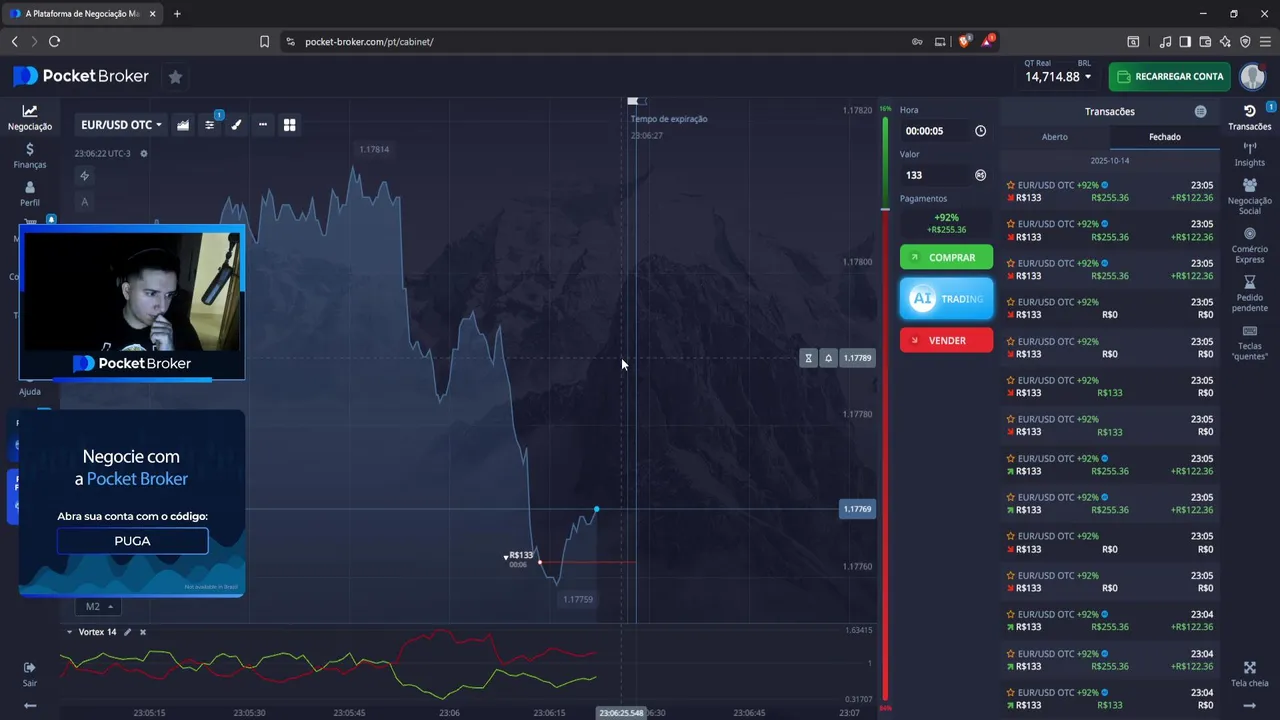Image resolution: width=1280 pixels, height=720 pixels.
Task: Click the VENDER sell button
Action: 946,340
